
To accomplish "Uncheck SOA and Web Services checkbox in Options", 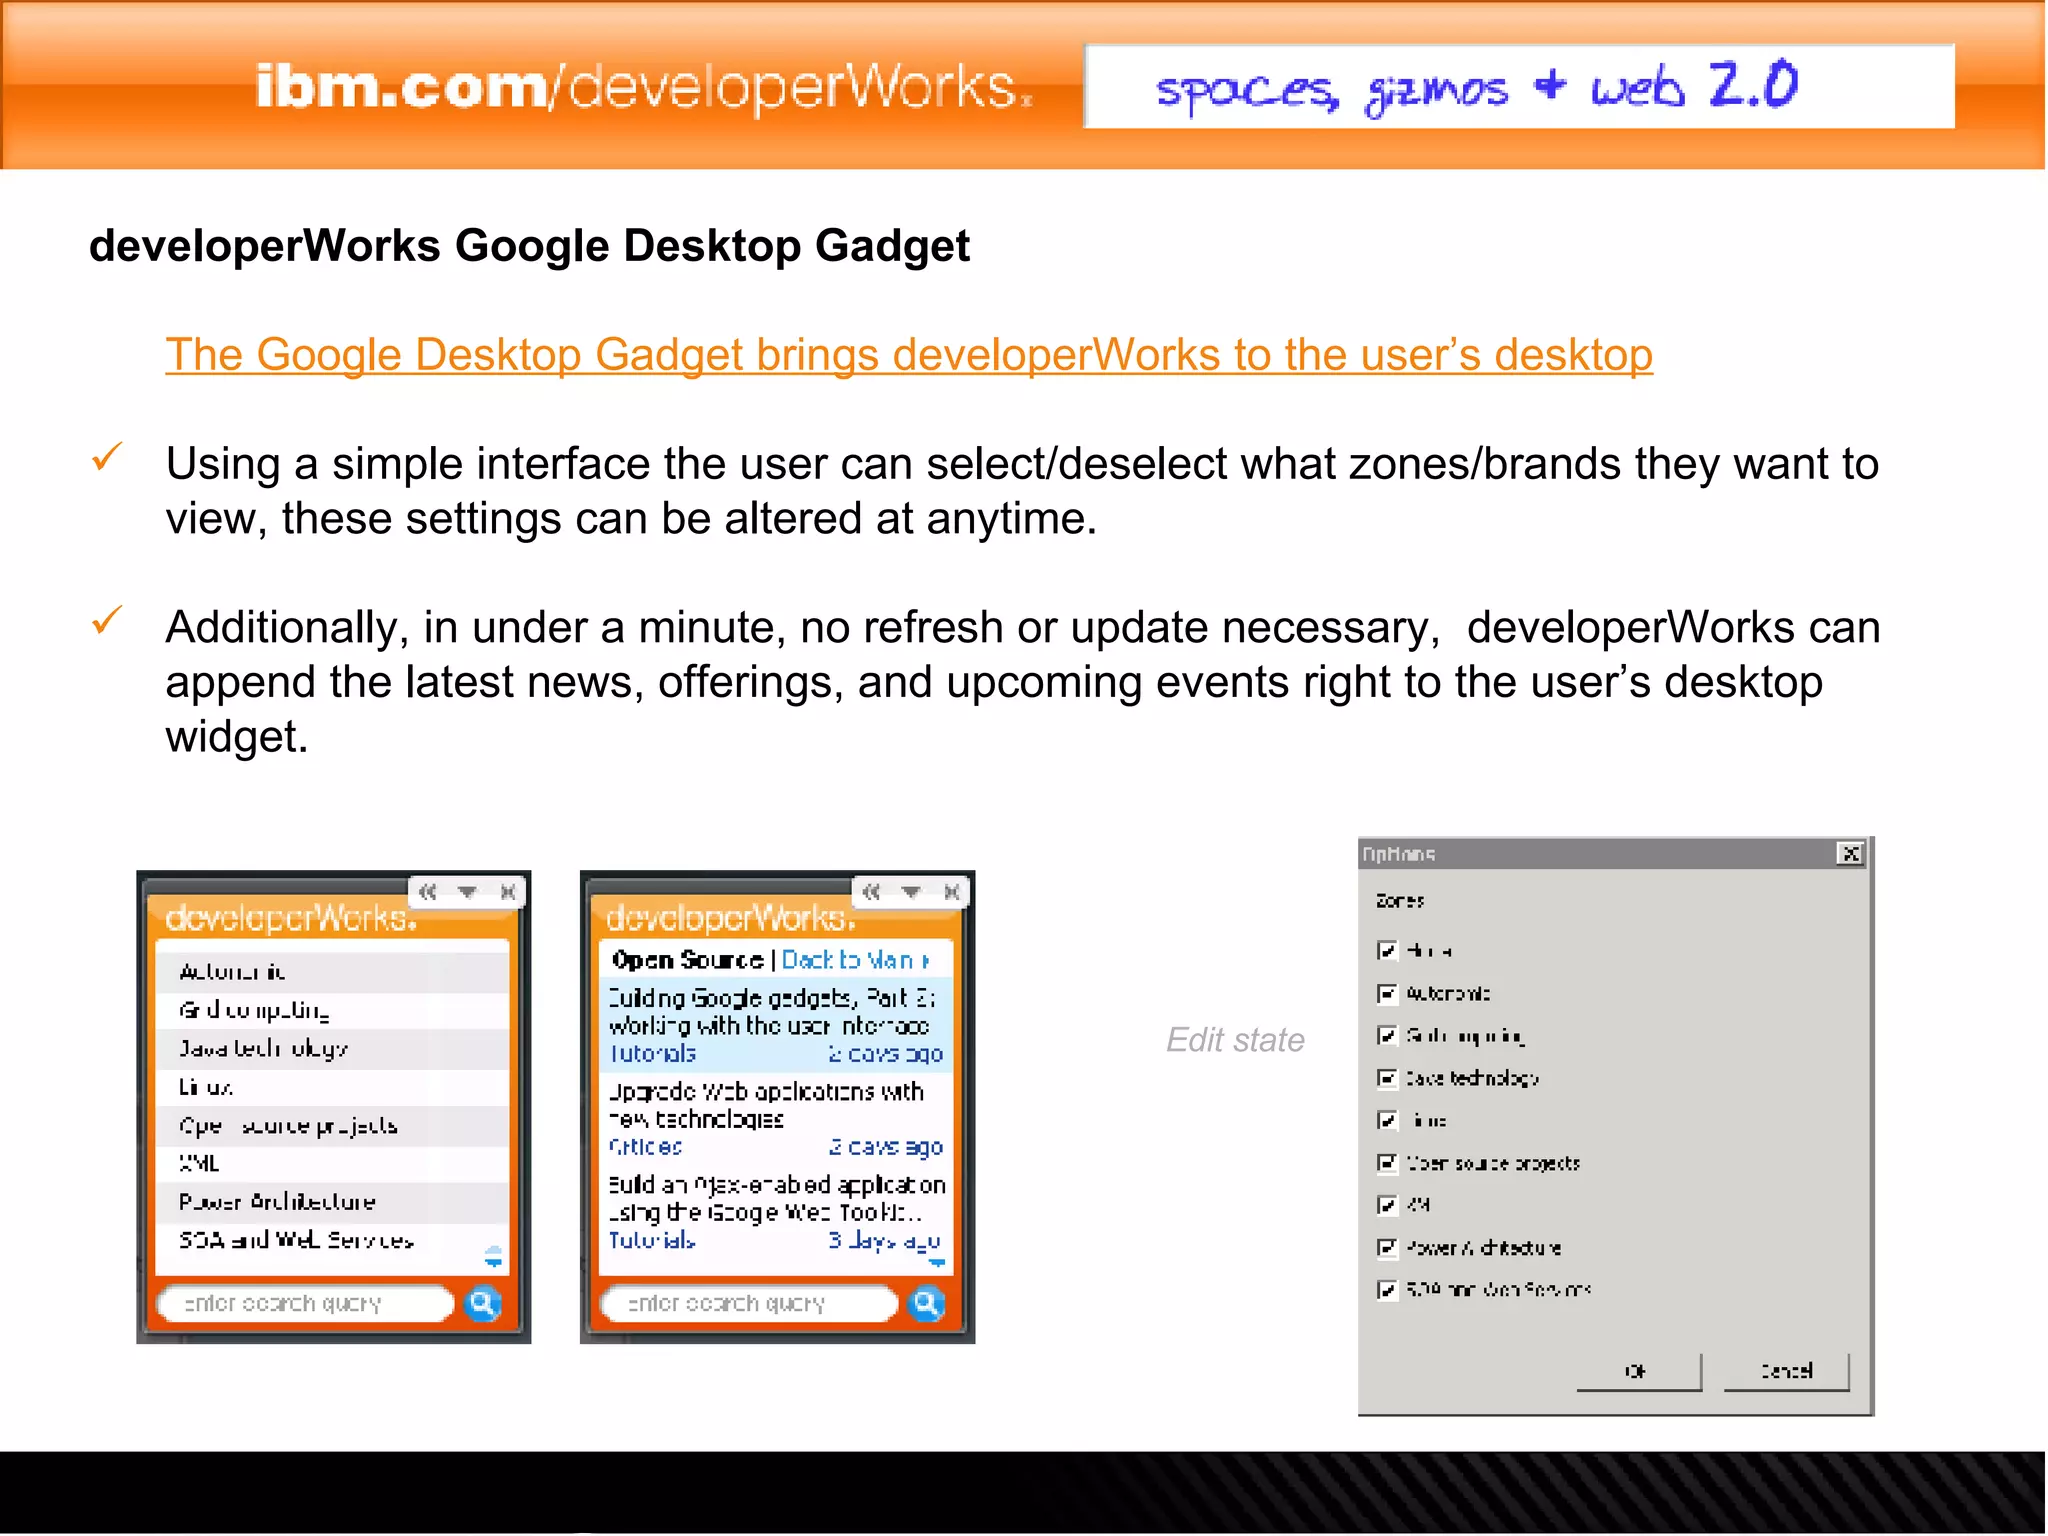I will (1386, 1289).
